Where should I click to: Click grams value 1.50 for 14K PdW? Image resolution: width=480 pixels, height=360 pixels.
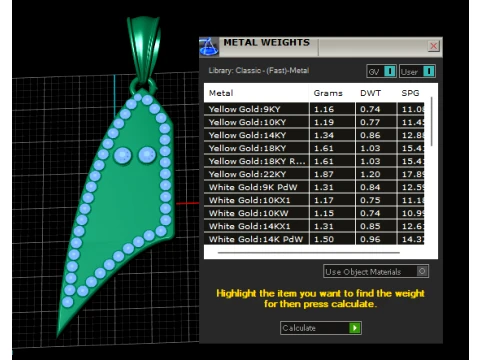tap(324, 239)
